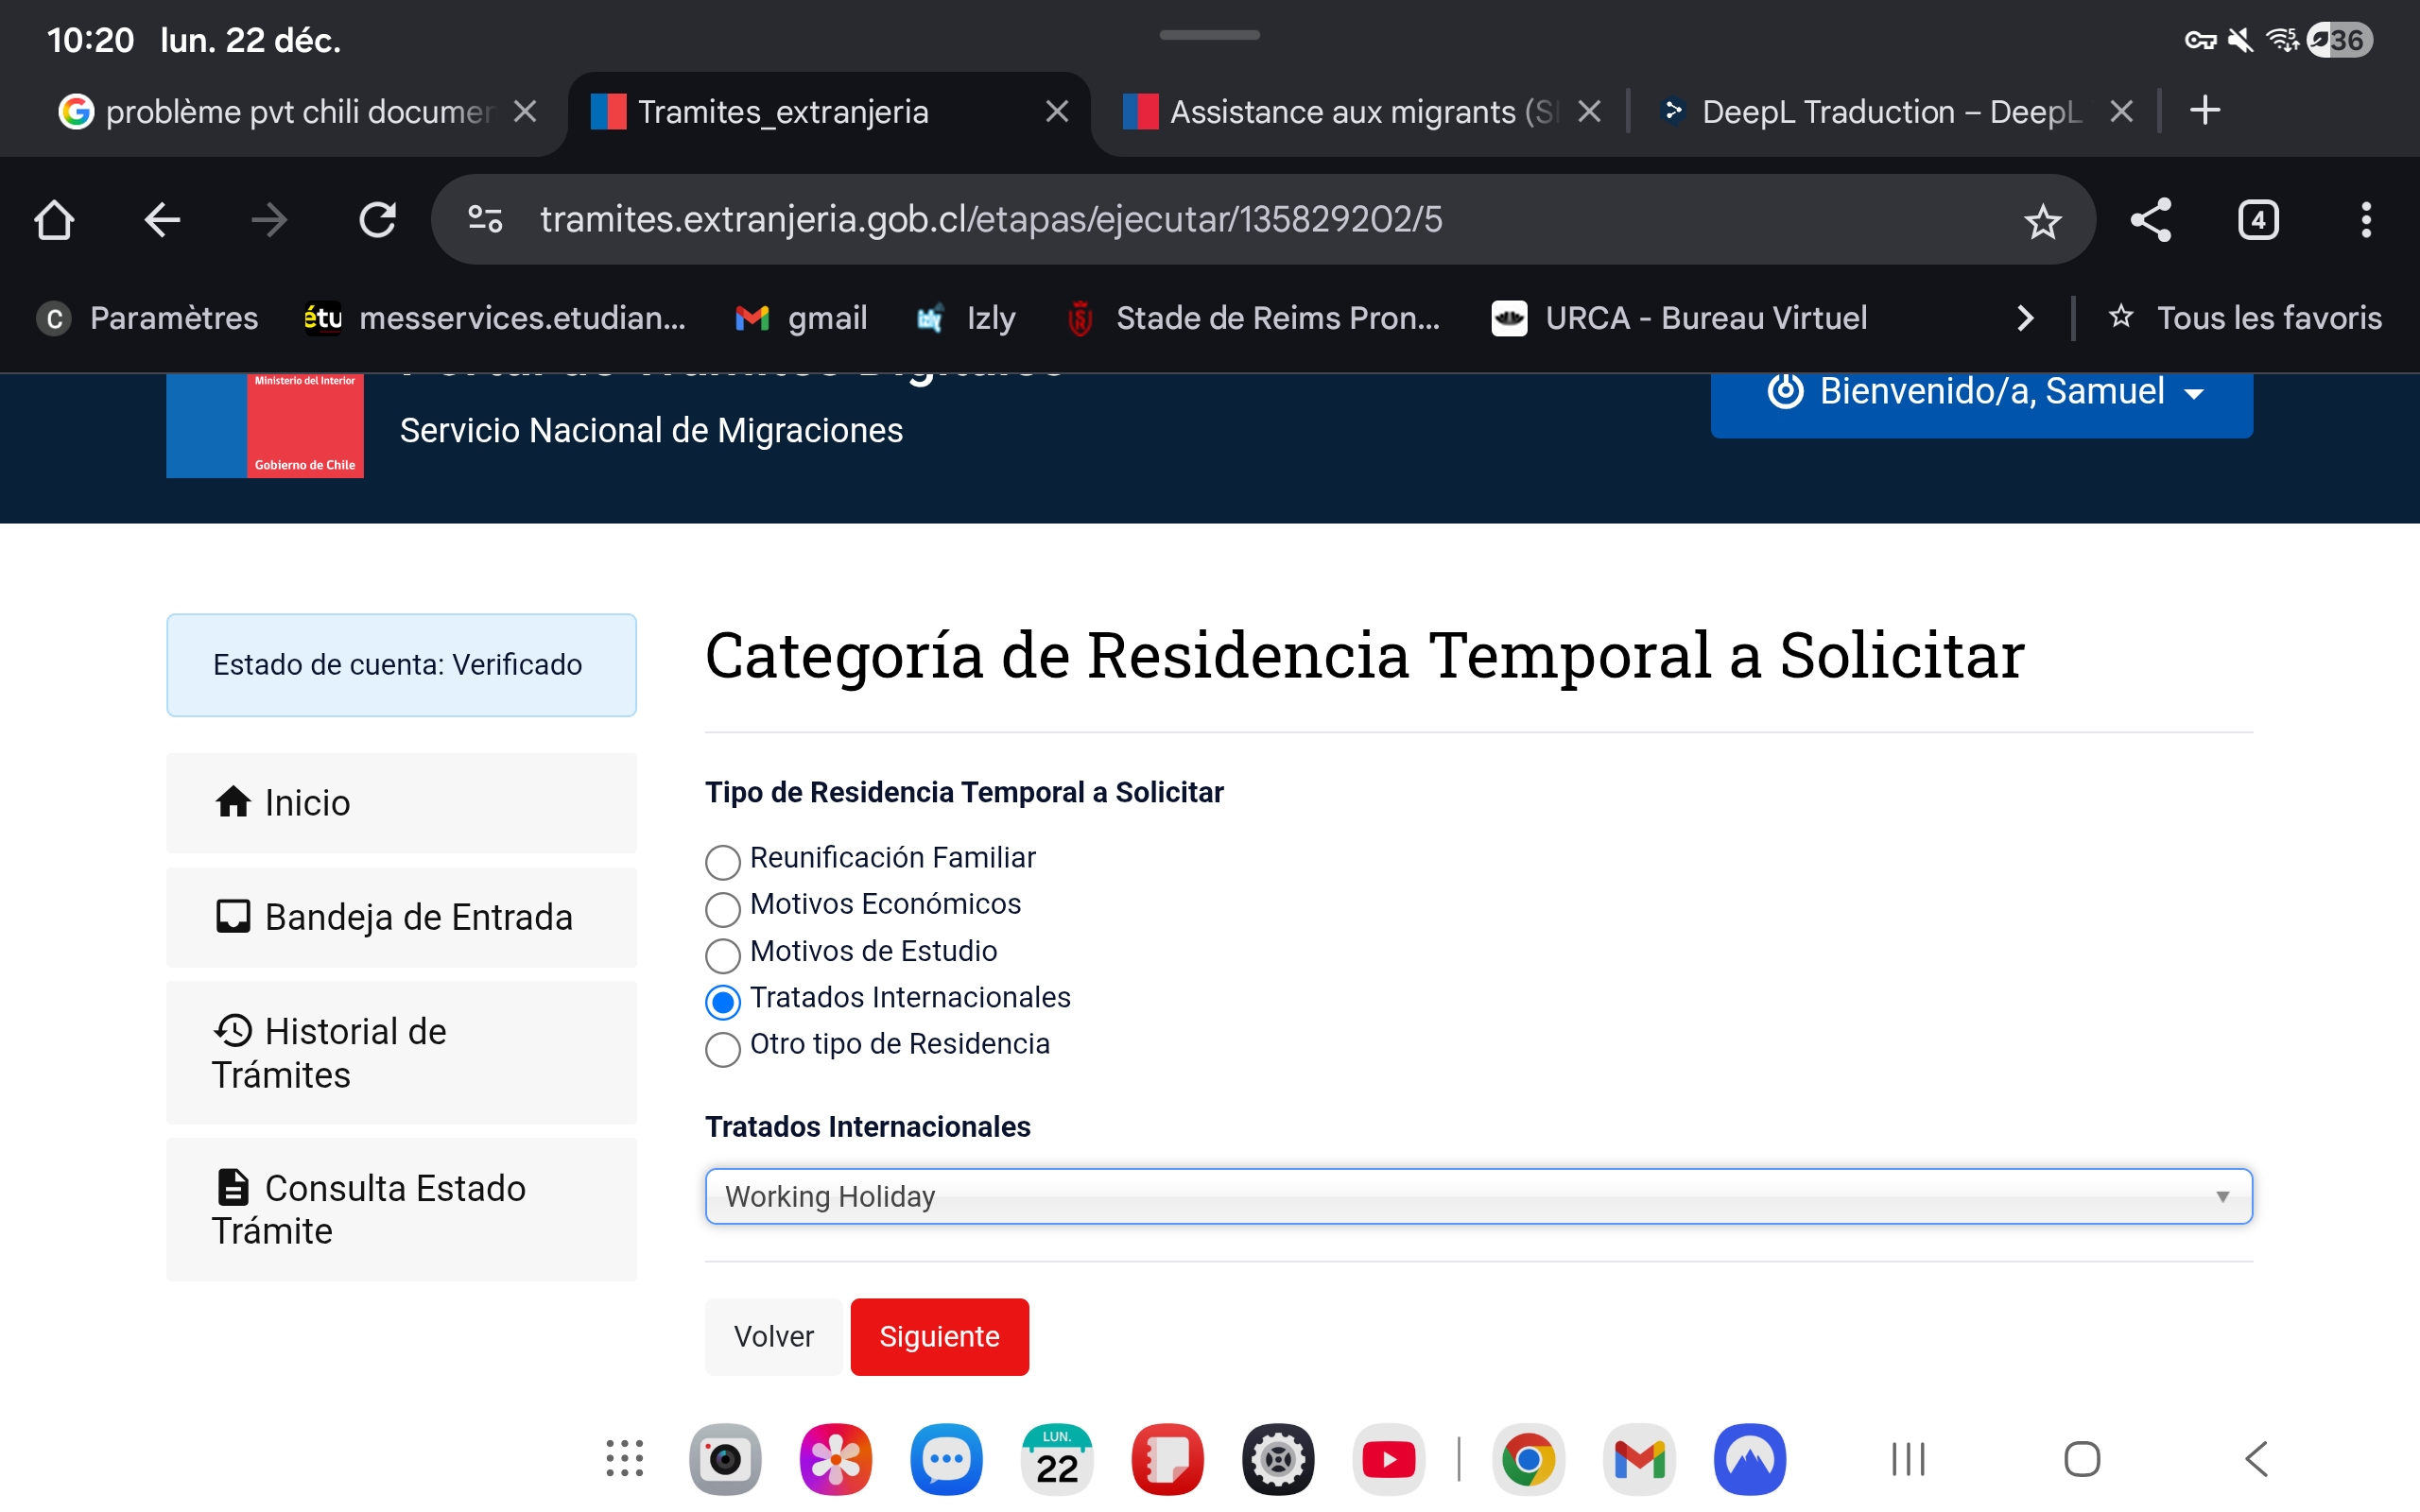Choose Motivos de Estudio option

click(x=723, y=954)
